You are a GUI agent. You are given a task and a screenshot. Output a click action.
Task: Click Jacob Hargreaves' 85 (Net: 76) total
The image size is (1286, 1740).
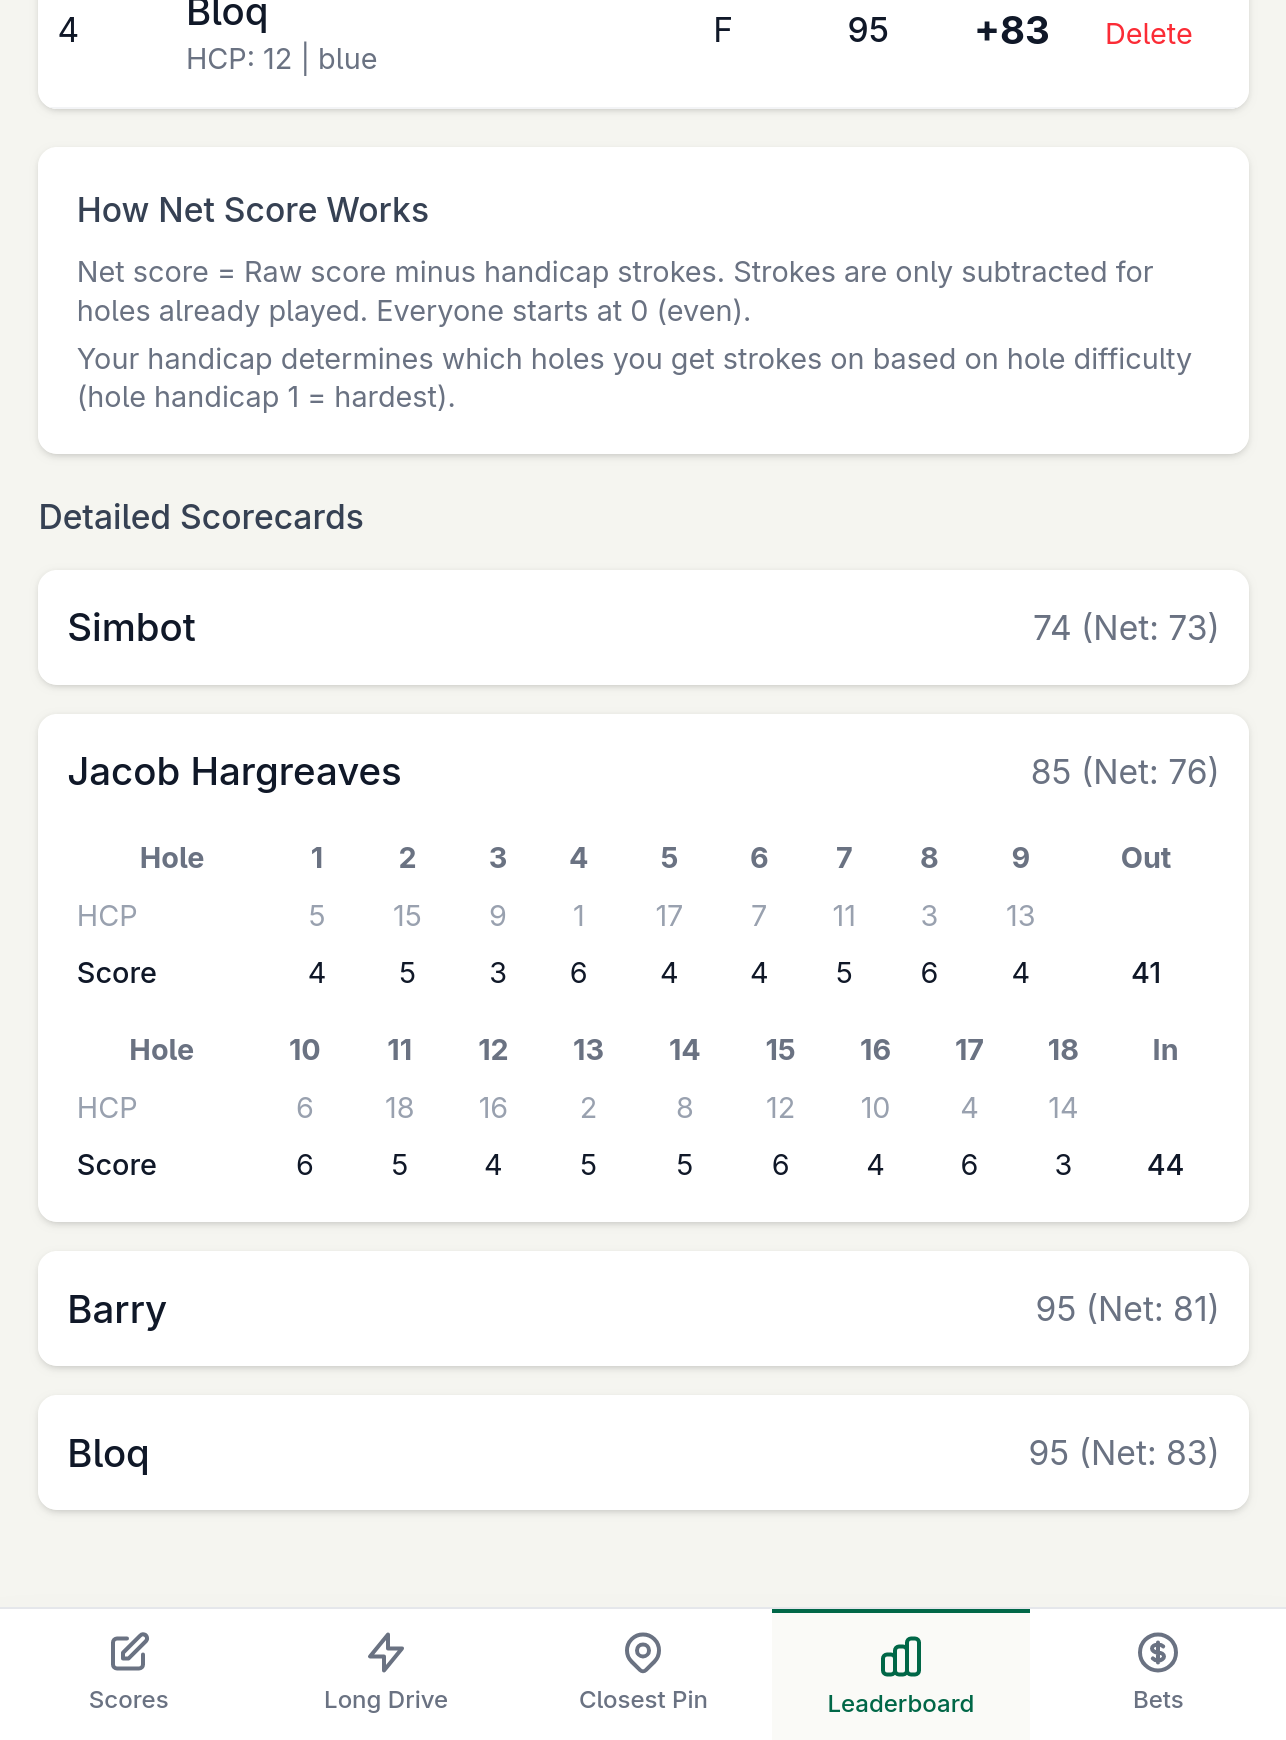click(x=1124, y=772)
